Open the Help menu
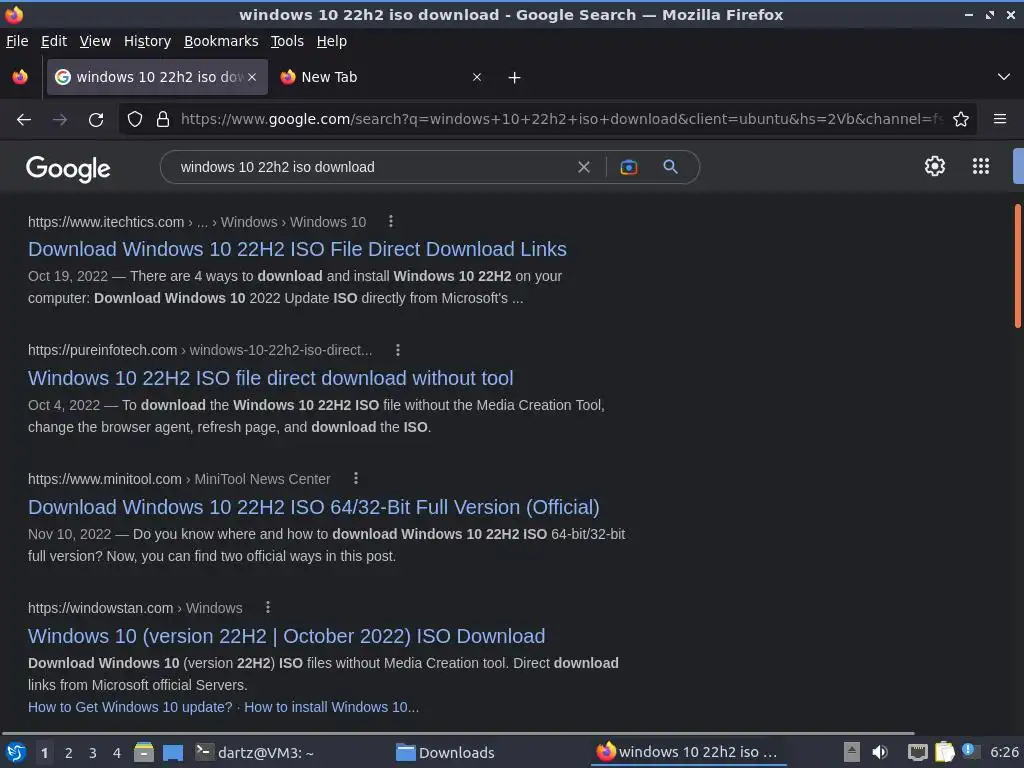Viewport: 1024px width, 768px height. click(332, 41)
